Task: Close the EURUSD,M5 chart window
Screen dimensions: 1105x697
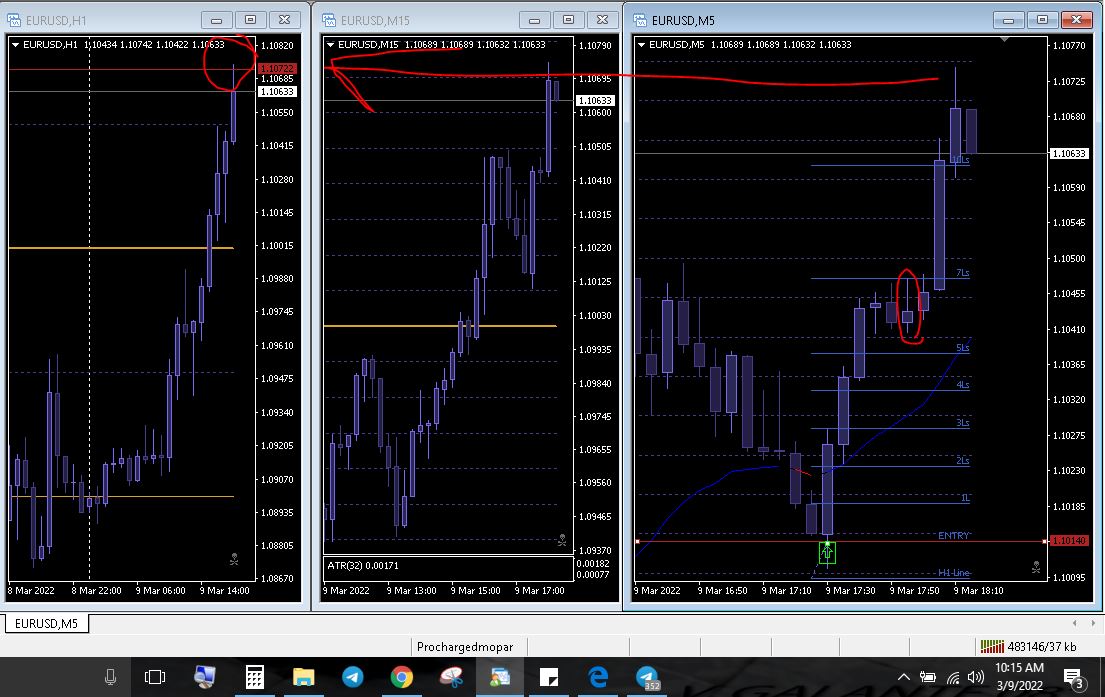Action: [x=1076, y=20]
